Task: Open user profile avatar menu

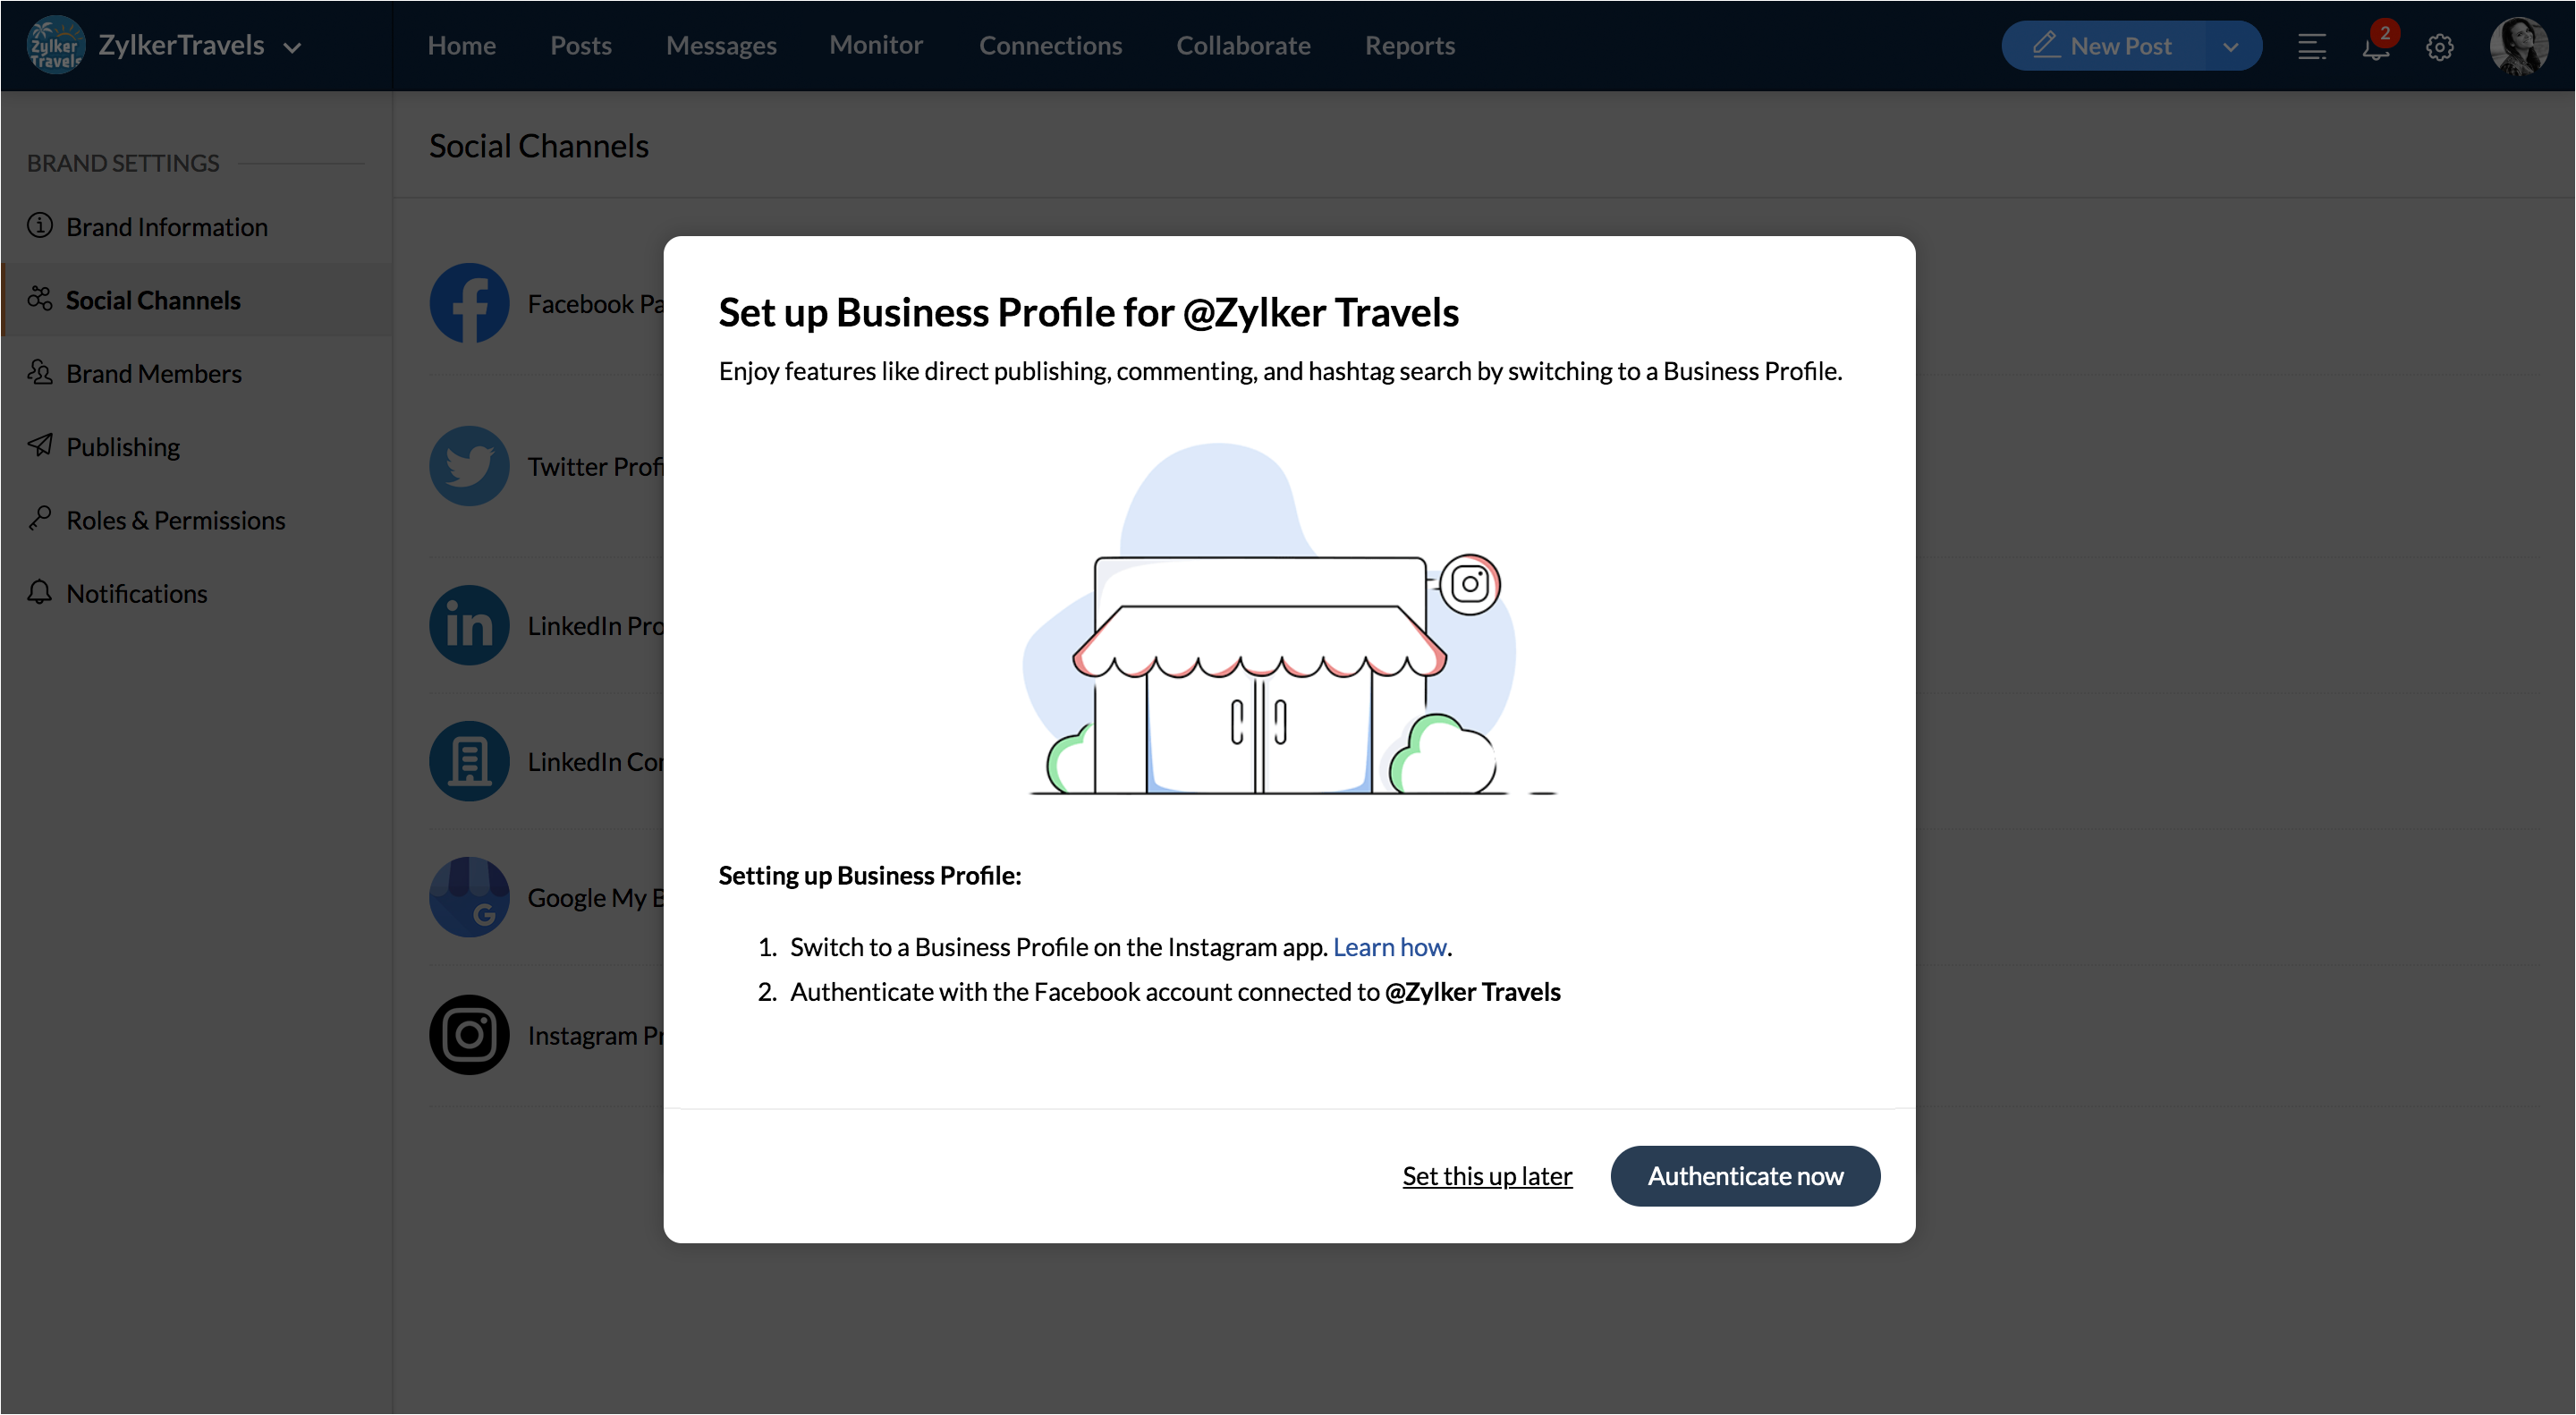Action: pos(2518,46)
